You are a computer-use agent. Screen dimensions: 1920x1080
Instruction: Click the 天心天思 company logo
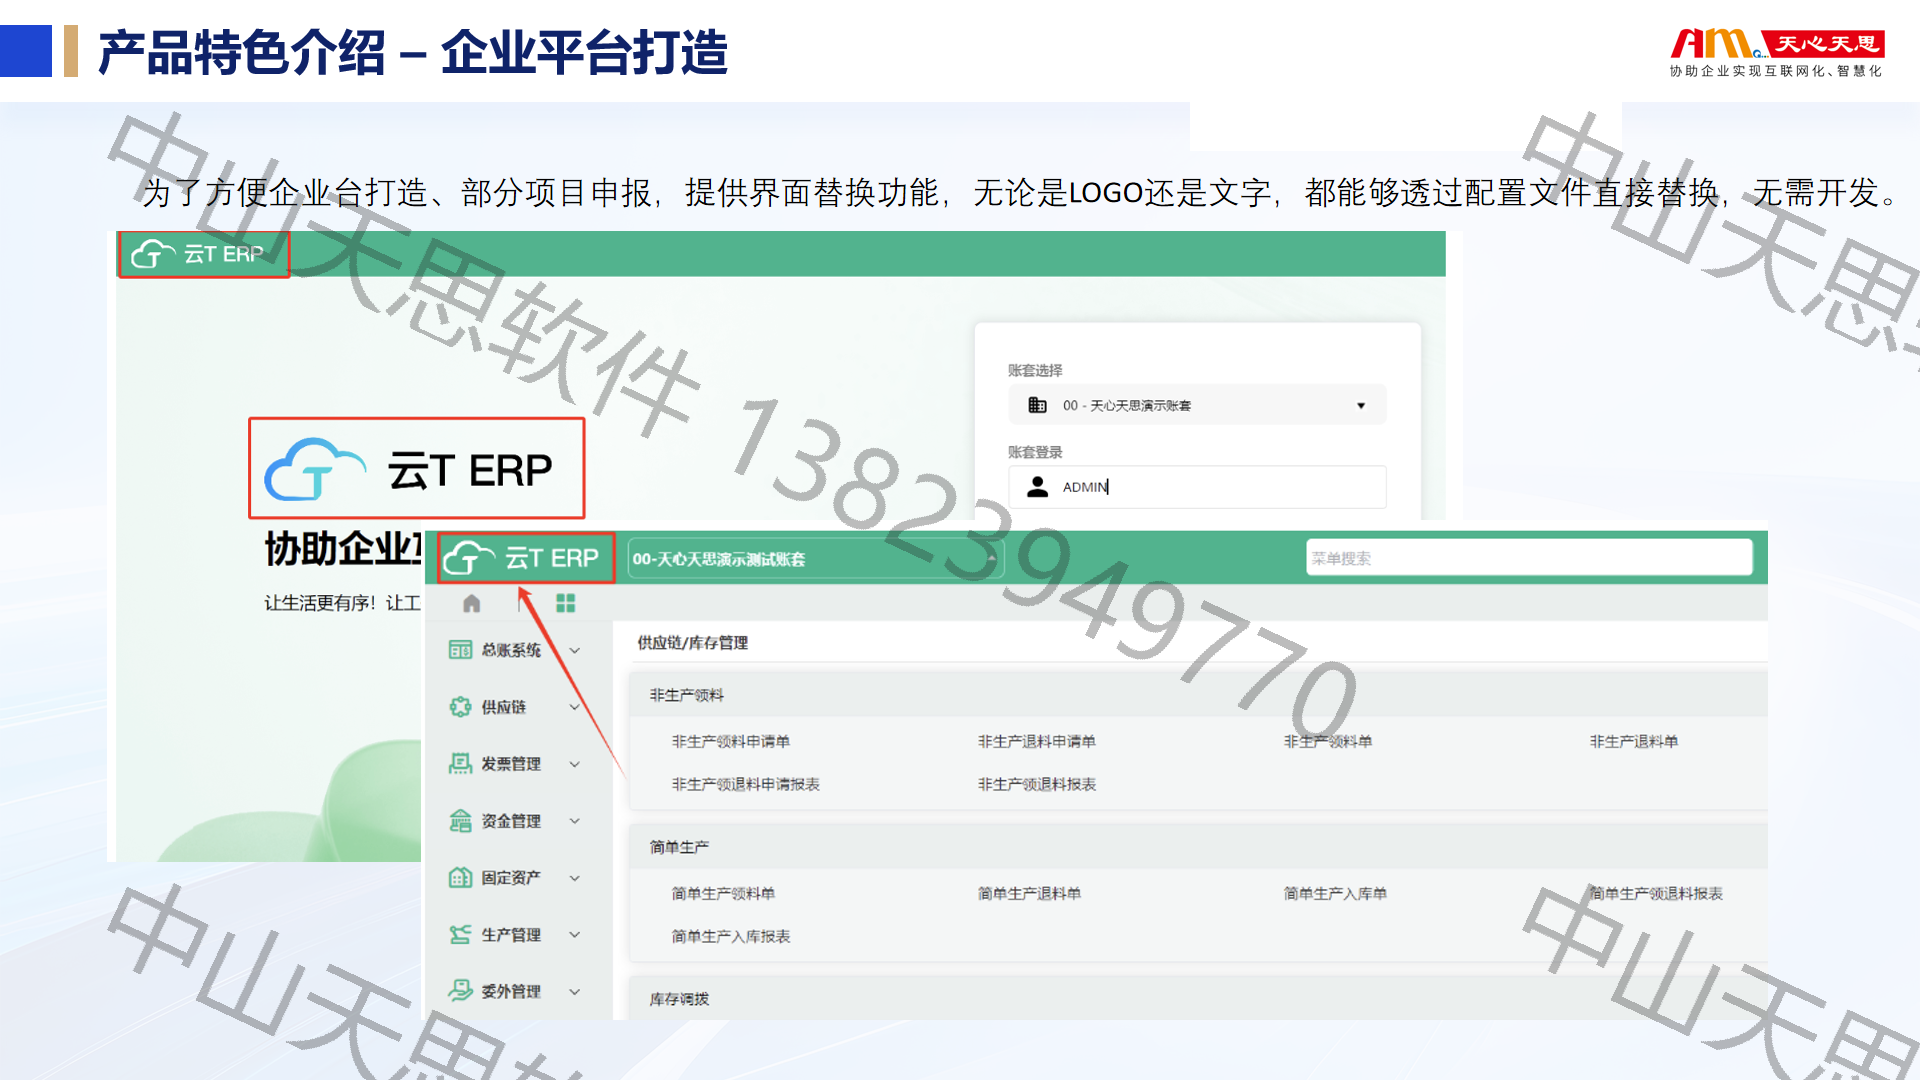[x=1777, y=53]
